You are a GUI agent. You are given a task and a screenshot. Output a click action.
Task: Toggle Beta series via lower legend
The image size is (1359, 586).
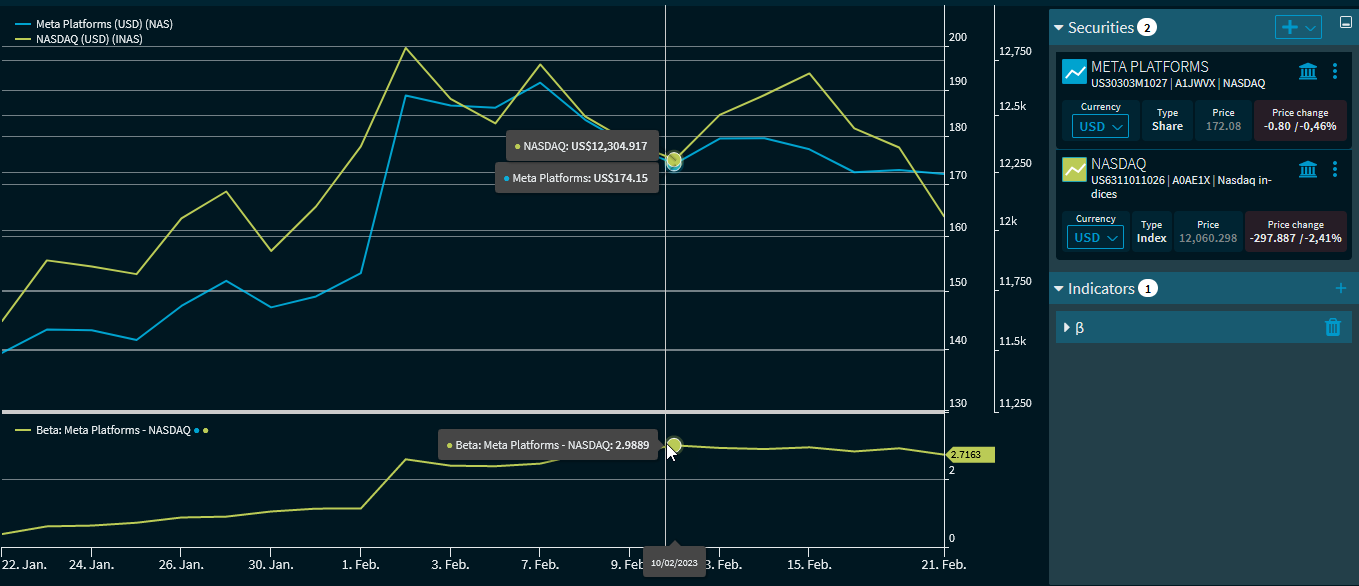(x=112, y=430)
